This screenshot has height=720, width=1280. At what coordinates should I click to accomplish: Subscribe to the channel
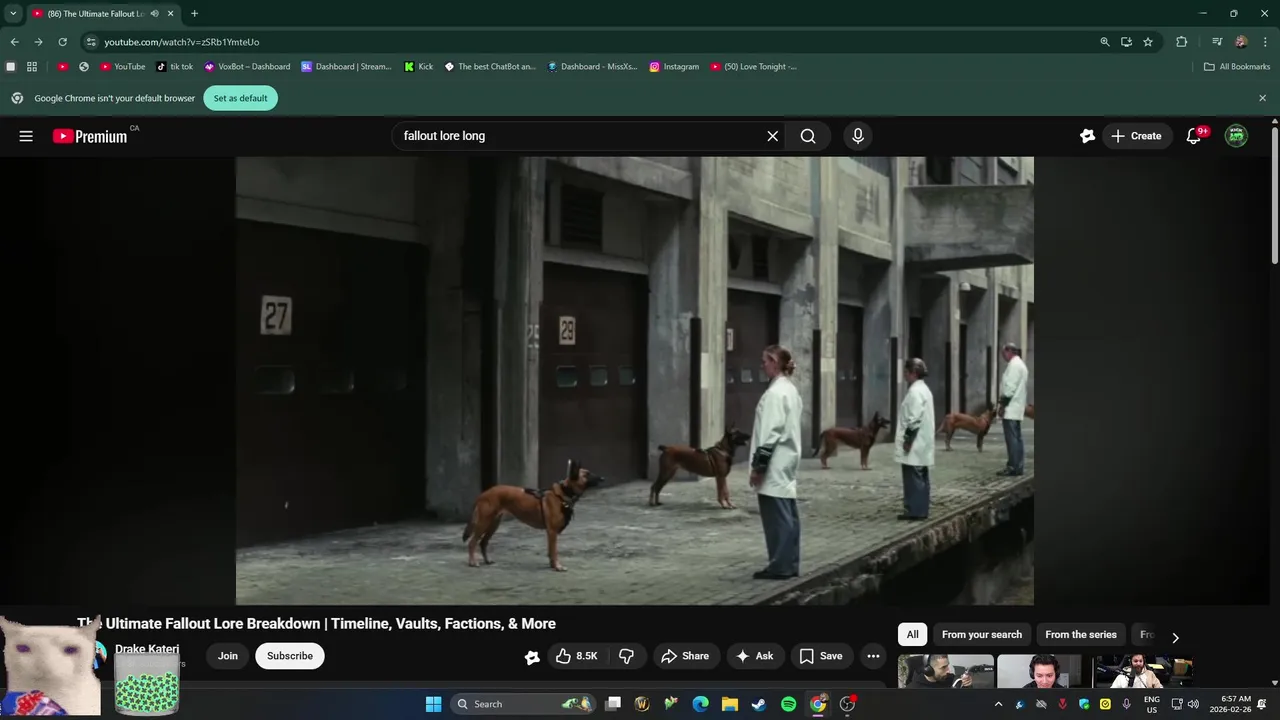(290, 656)
